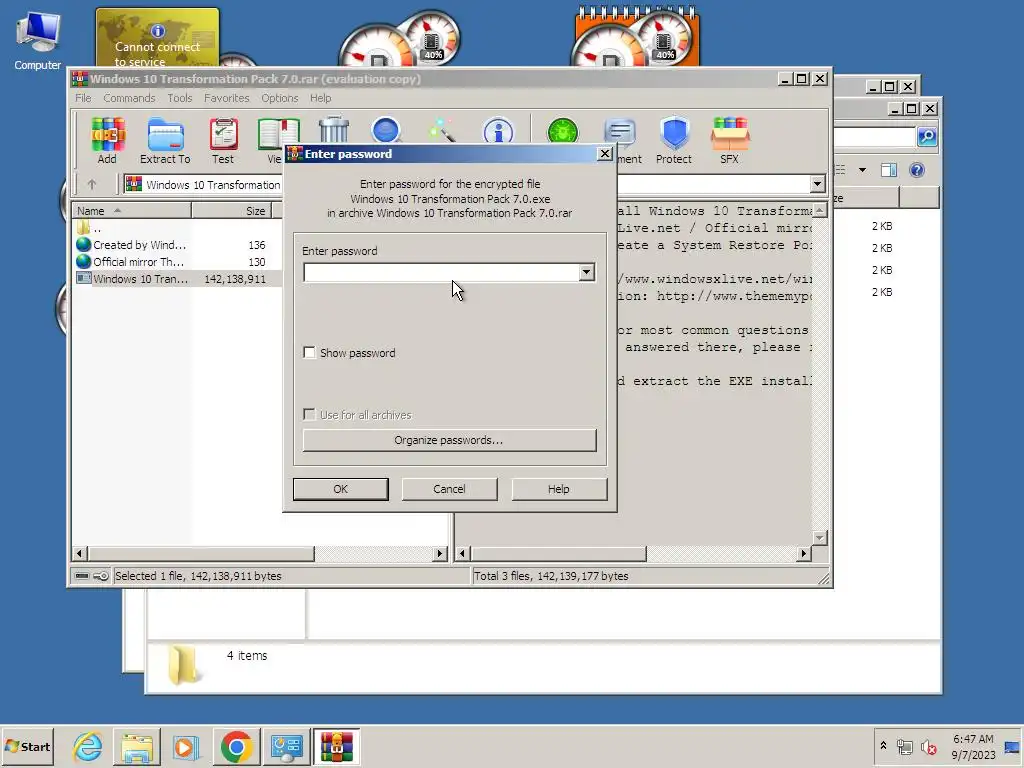This screenshot has height=768, width=1024.
Task: Click up arrow of comment pane scrollbar
Action: click(820, 210)
